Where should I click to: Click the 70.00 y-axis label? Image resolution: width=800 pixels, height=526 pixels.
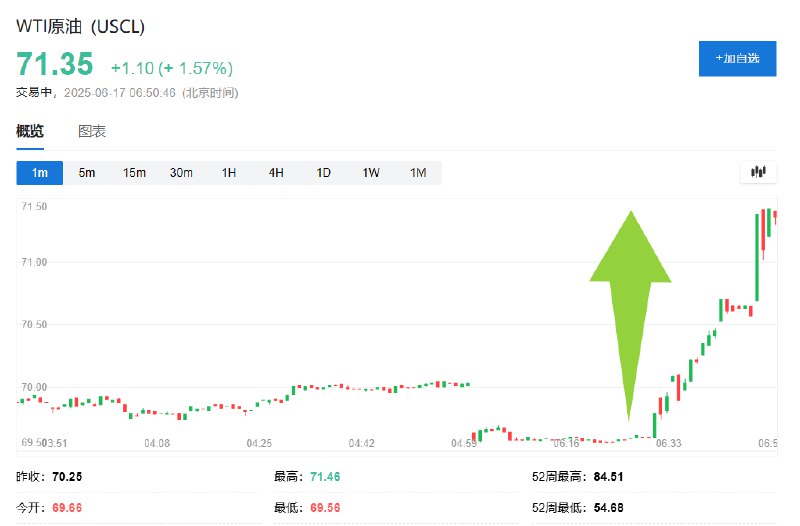34,387
